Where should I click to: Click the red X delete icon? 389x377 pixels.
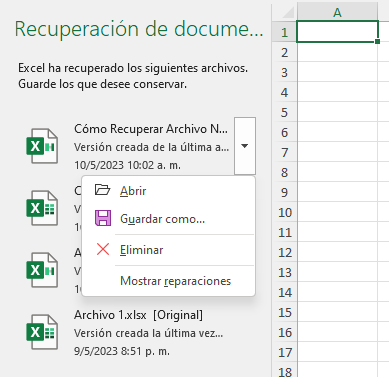tap(103, 249)
